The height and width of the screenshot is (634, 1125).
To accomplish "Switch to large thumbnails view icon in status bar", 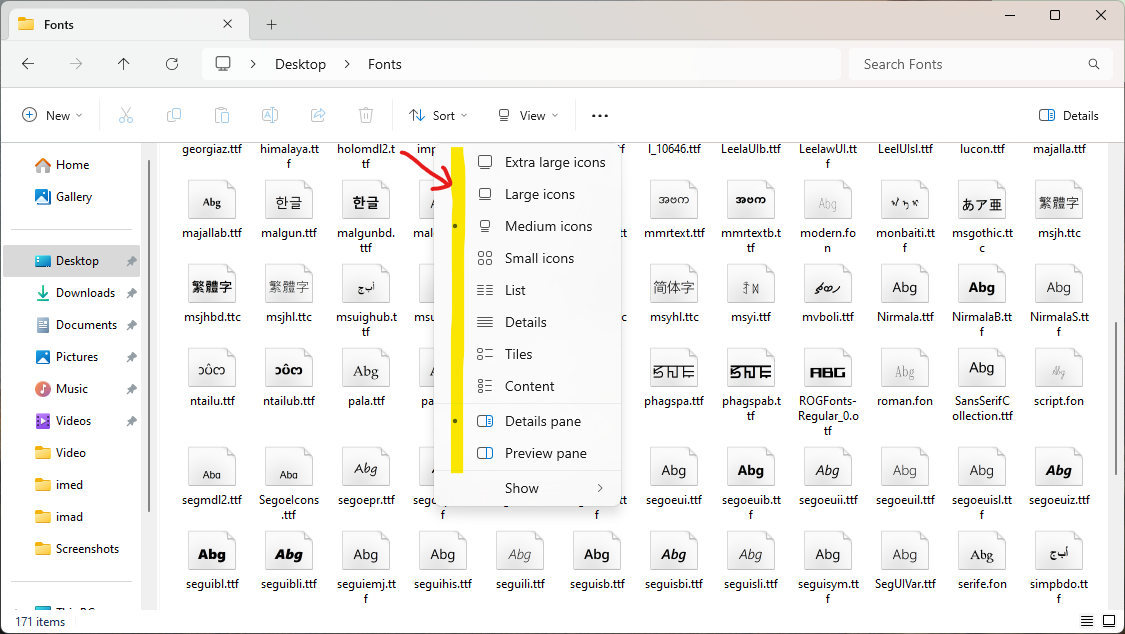I will [1108, 621].
